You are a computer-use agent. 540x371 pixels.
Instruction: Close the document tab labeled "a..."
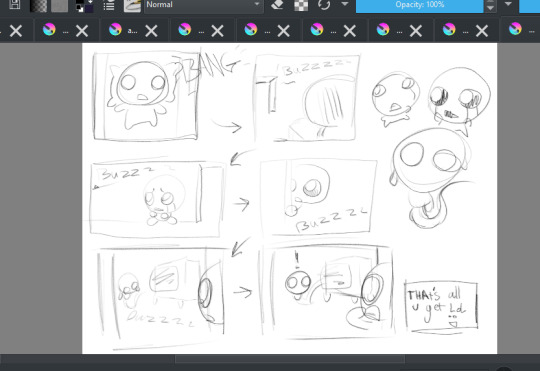151,31
